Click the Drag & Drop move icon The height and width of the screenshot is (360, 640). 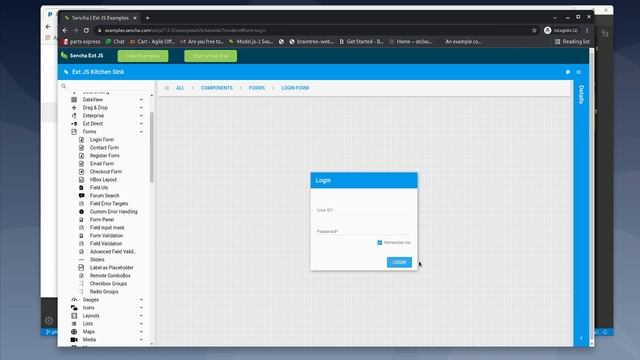(74, 108)
